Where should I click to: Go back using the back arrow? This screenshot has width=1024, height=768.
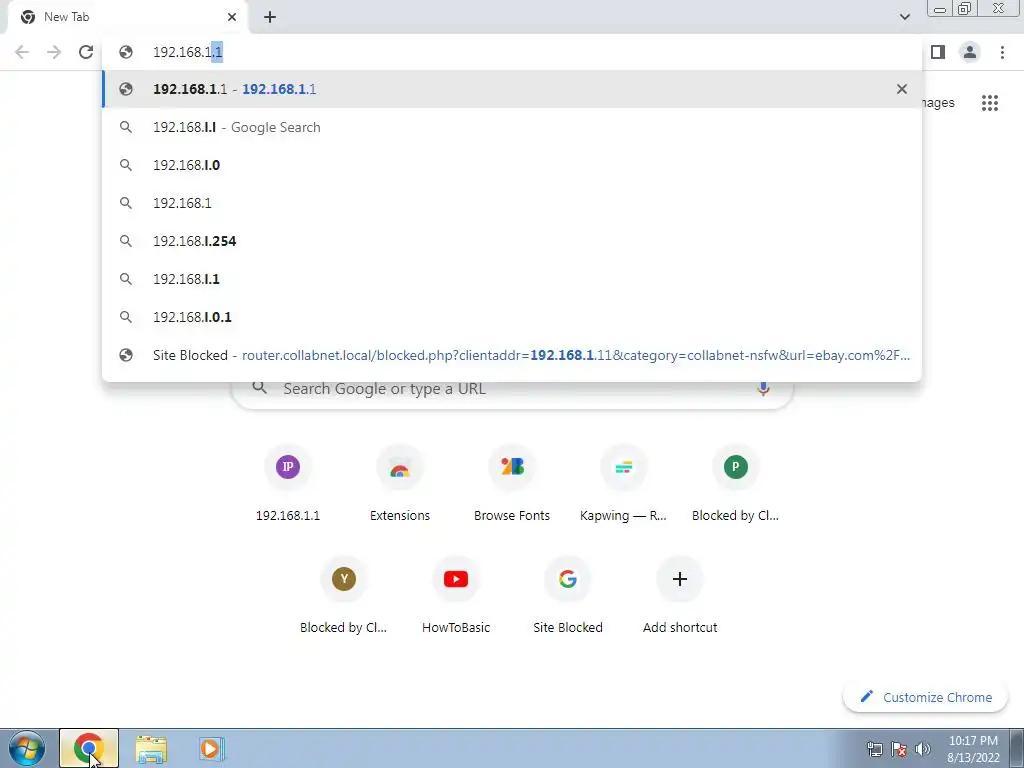tap(22, 52)
